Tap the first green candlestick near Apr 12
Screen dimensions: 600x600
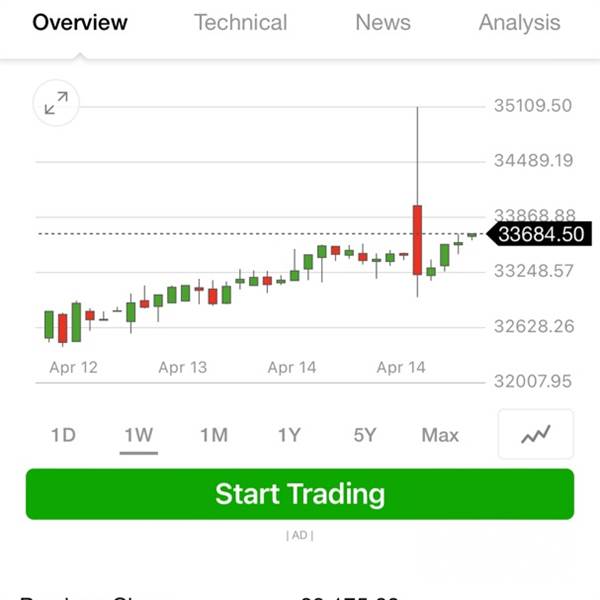[x=49, y=325]
